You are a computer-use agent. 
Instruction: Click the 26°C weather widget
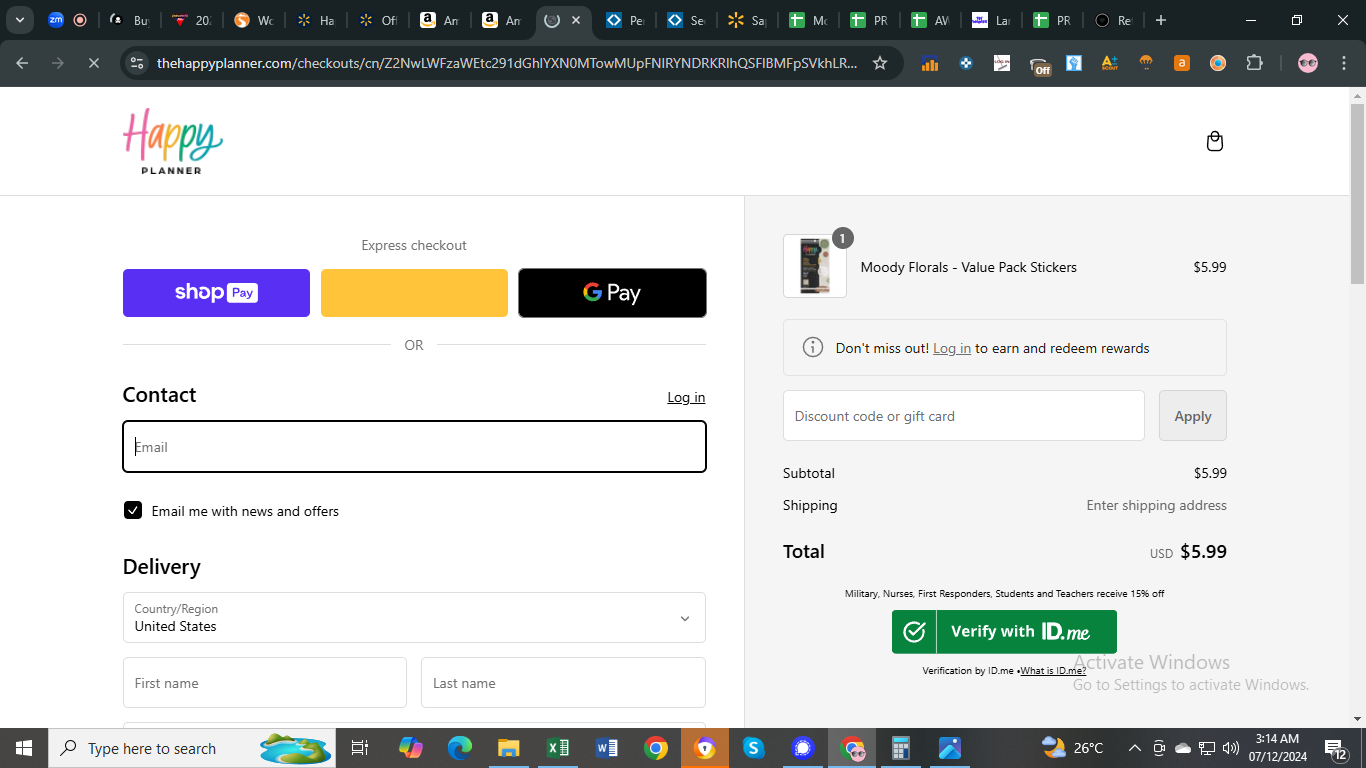coord(1072,748)
